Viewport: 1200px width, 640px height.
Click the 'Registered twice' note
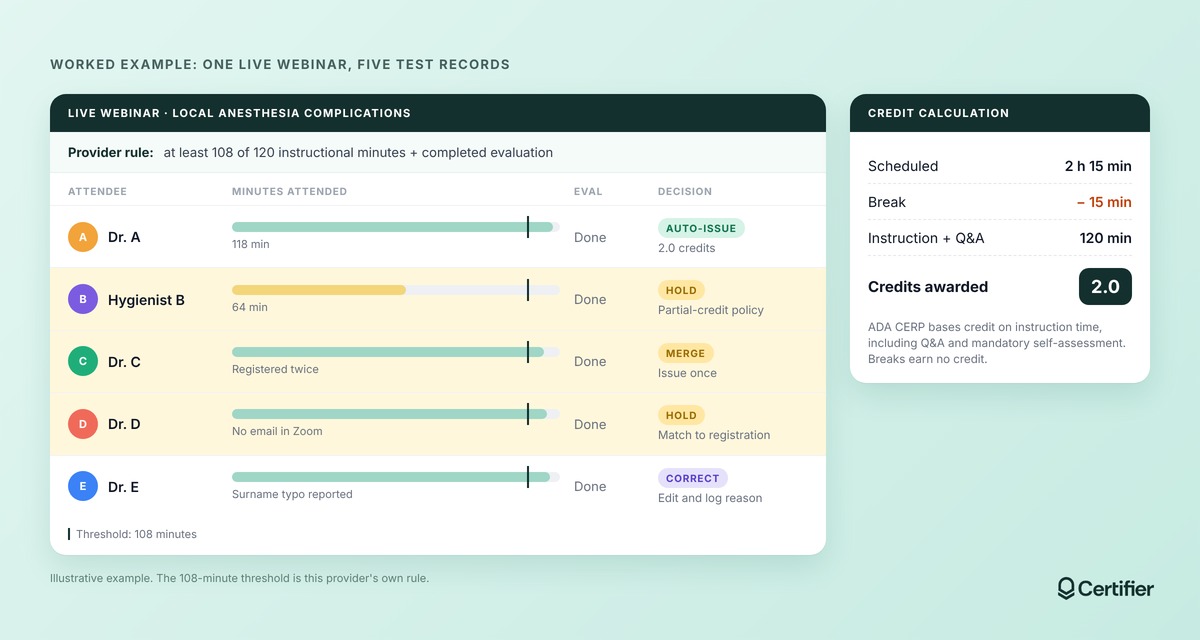coord(275,369)
